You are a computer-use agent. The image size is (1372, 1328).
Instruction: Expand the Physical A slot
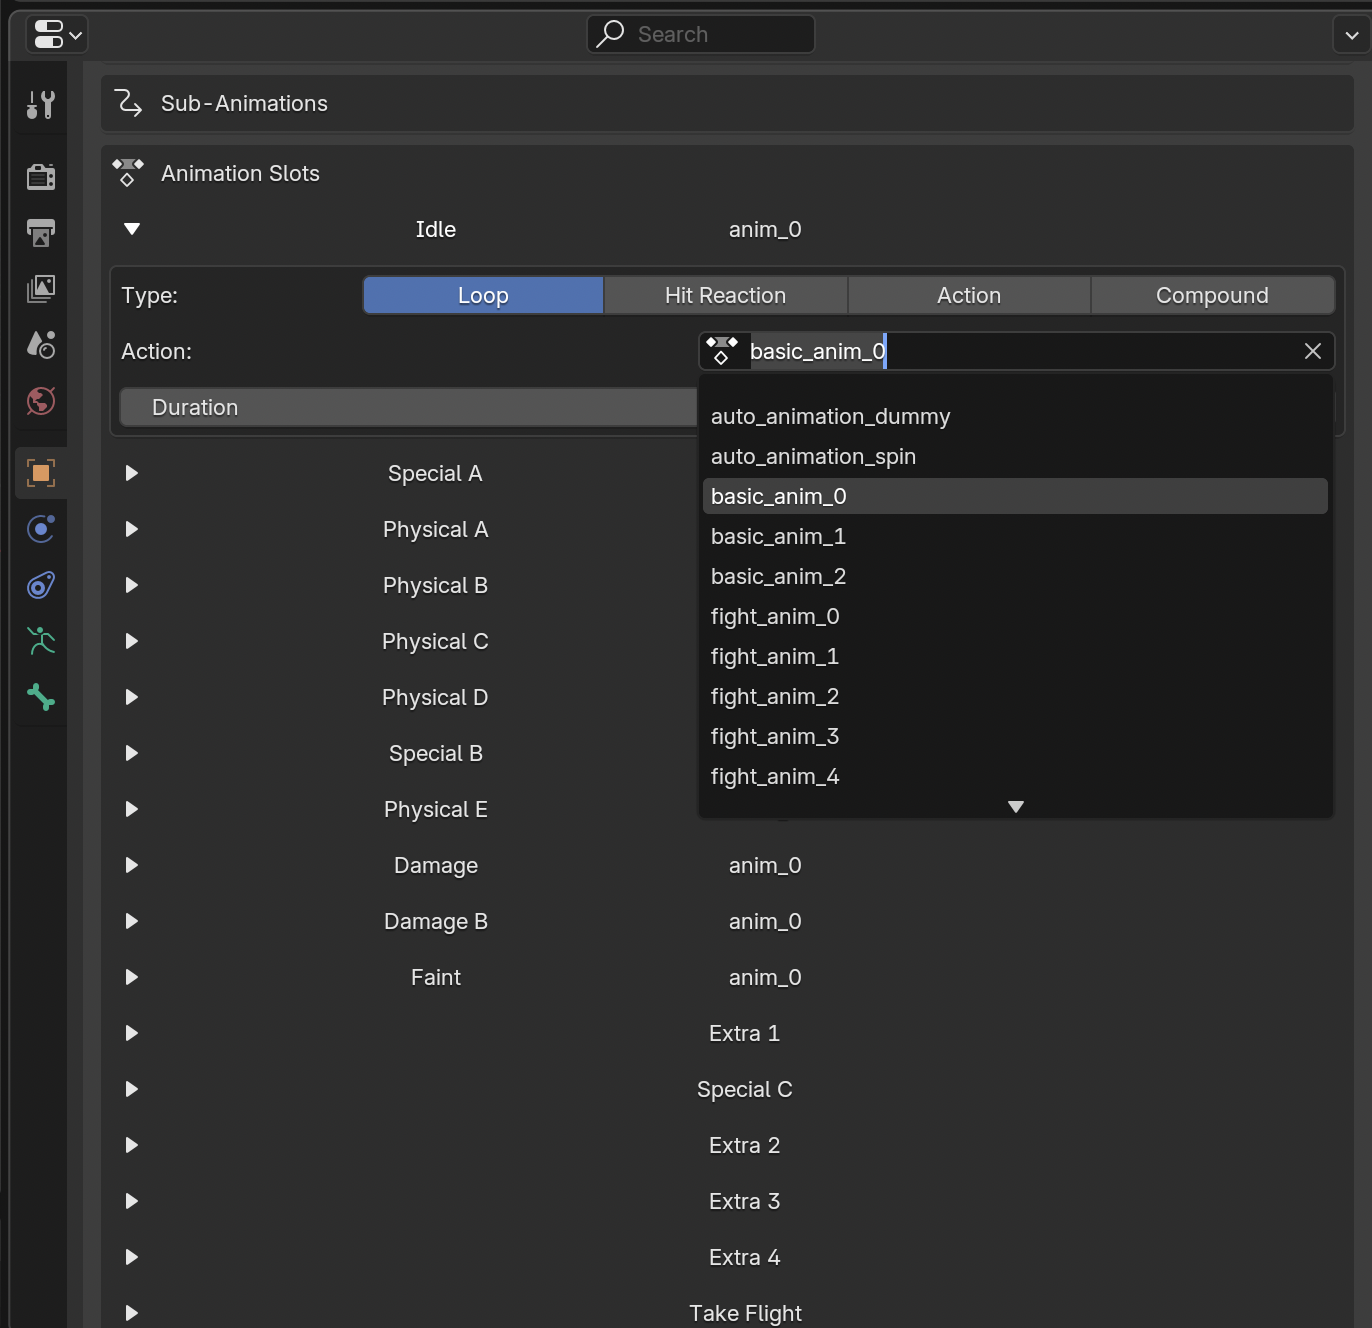click(x=132, y=529)
